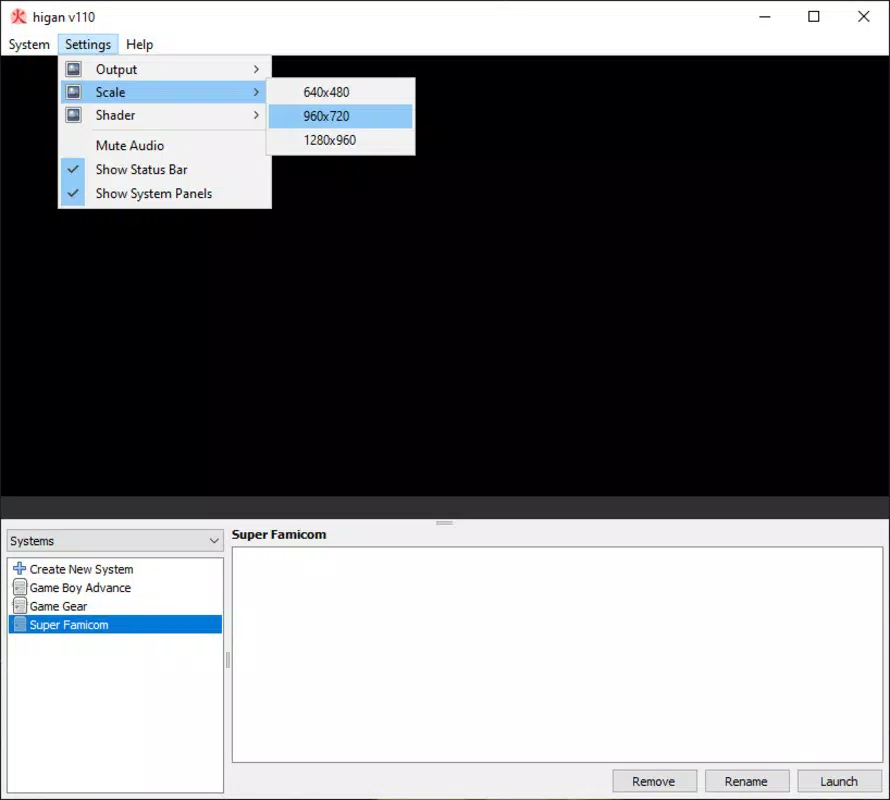Enable the Mute Audio option

tap(165, 145)
